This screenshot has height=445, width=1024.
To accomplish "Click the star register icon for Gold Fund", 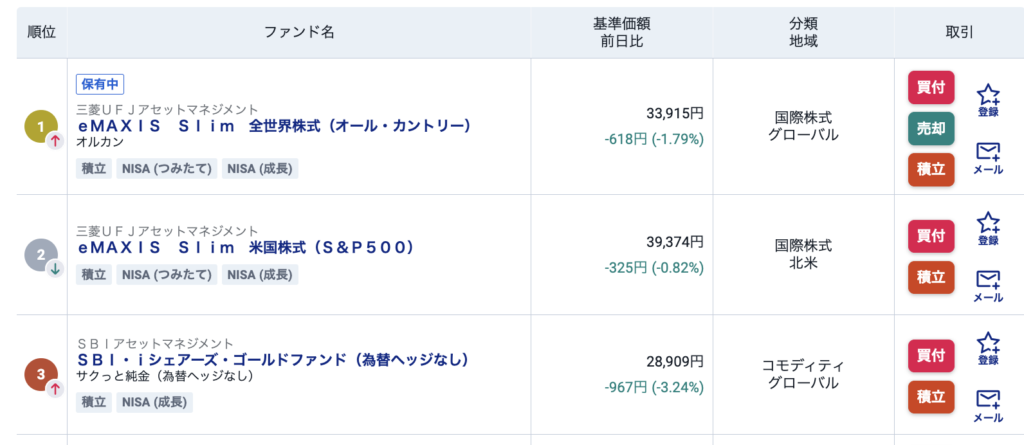I will (x=988, y=347).
